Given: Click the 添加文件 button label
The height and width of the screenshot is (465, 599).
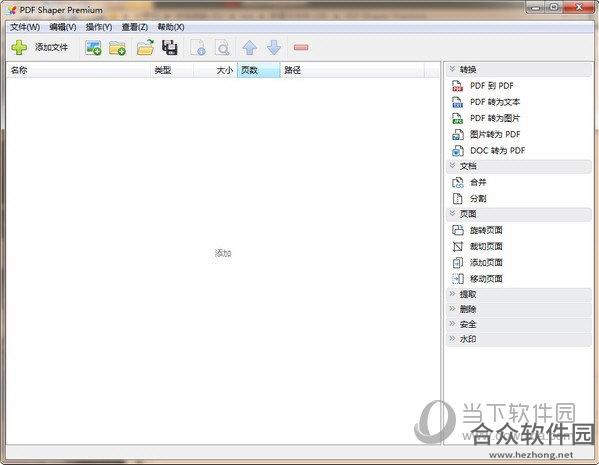Looking at the screenshot, I should click(51, 47).
